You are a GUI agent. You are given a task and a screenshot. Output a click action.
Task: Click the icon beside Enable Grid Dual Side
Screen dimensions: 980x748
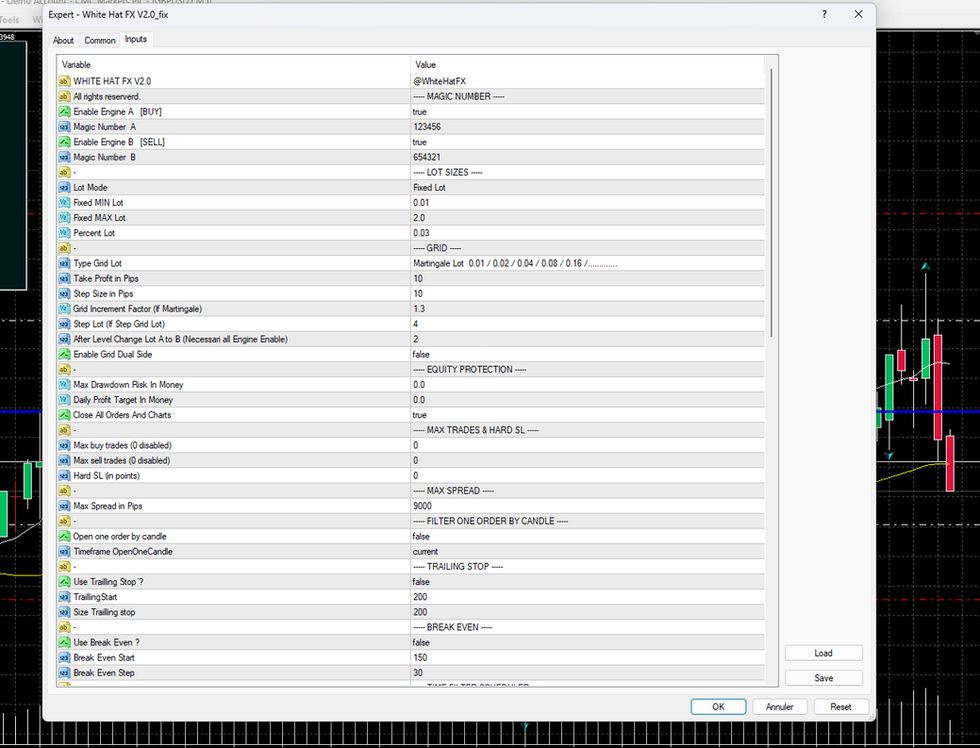pyautogui.click(x=64, y=354)
